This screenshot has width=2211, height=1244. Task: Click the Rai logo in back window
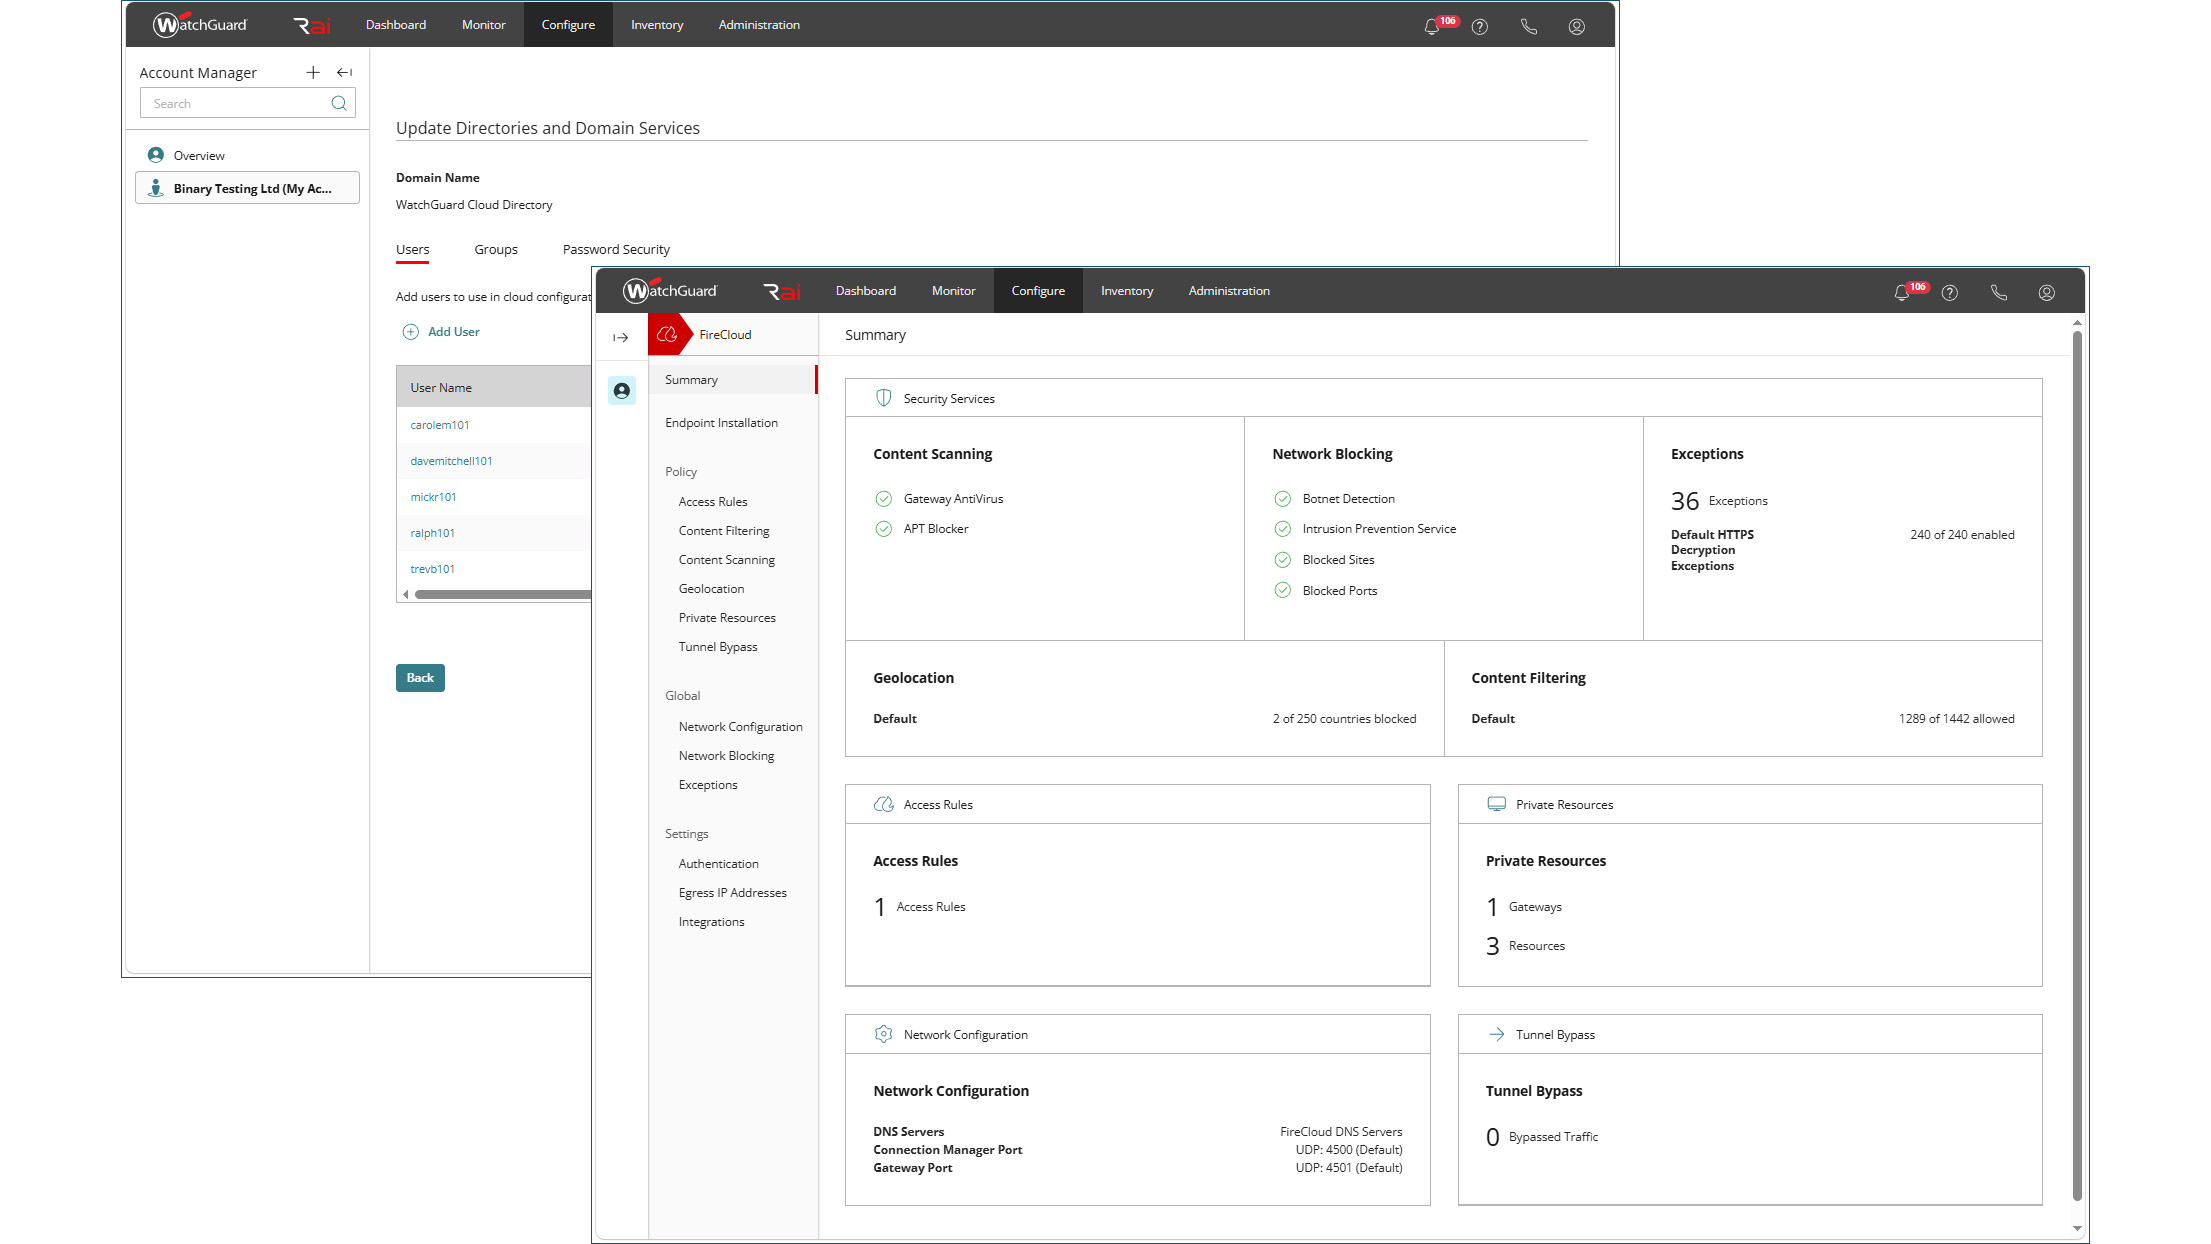pyautogui.click(x=312, y=25)
